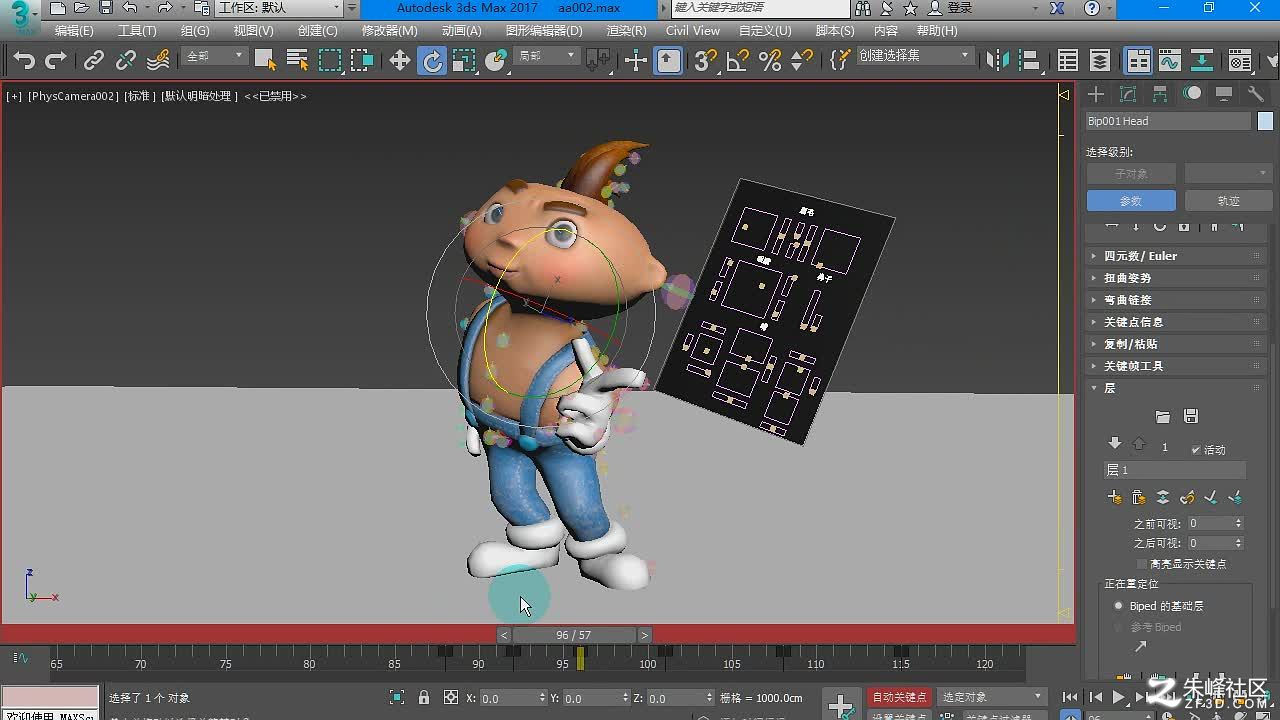The width and height of the screenshot is (1280, 720).
Task: Expand the 复制/粘贴 rollout
Action: (x=1176, y=344)
